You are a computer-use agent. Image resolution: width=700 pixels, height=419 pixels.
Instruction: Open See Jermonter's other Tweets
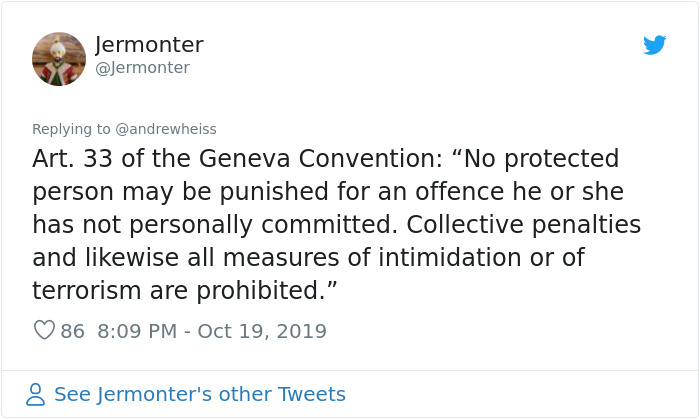pyautogui.click(x=199, y=394)
